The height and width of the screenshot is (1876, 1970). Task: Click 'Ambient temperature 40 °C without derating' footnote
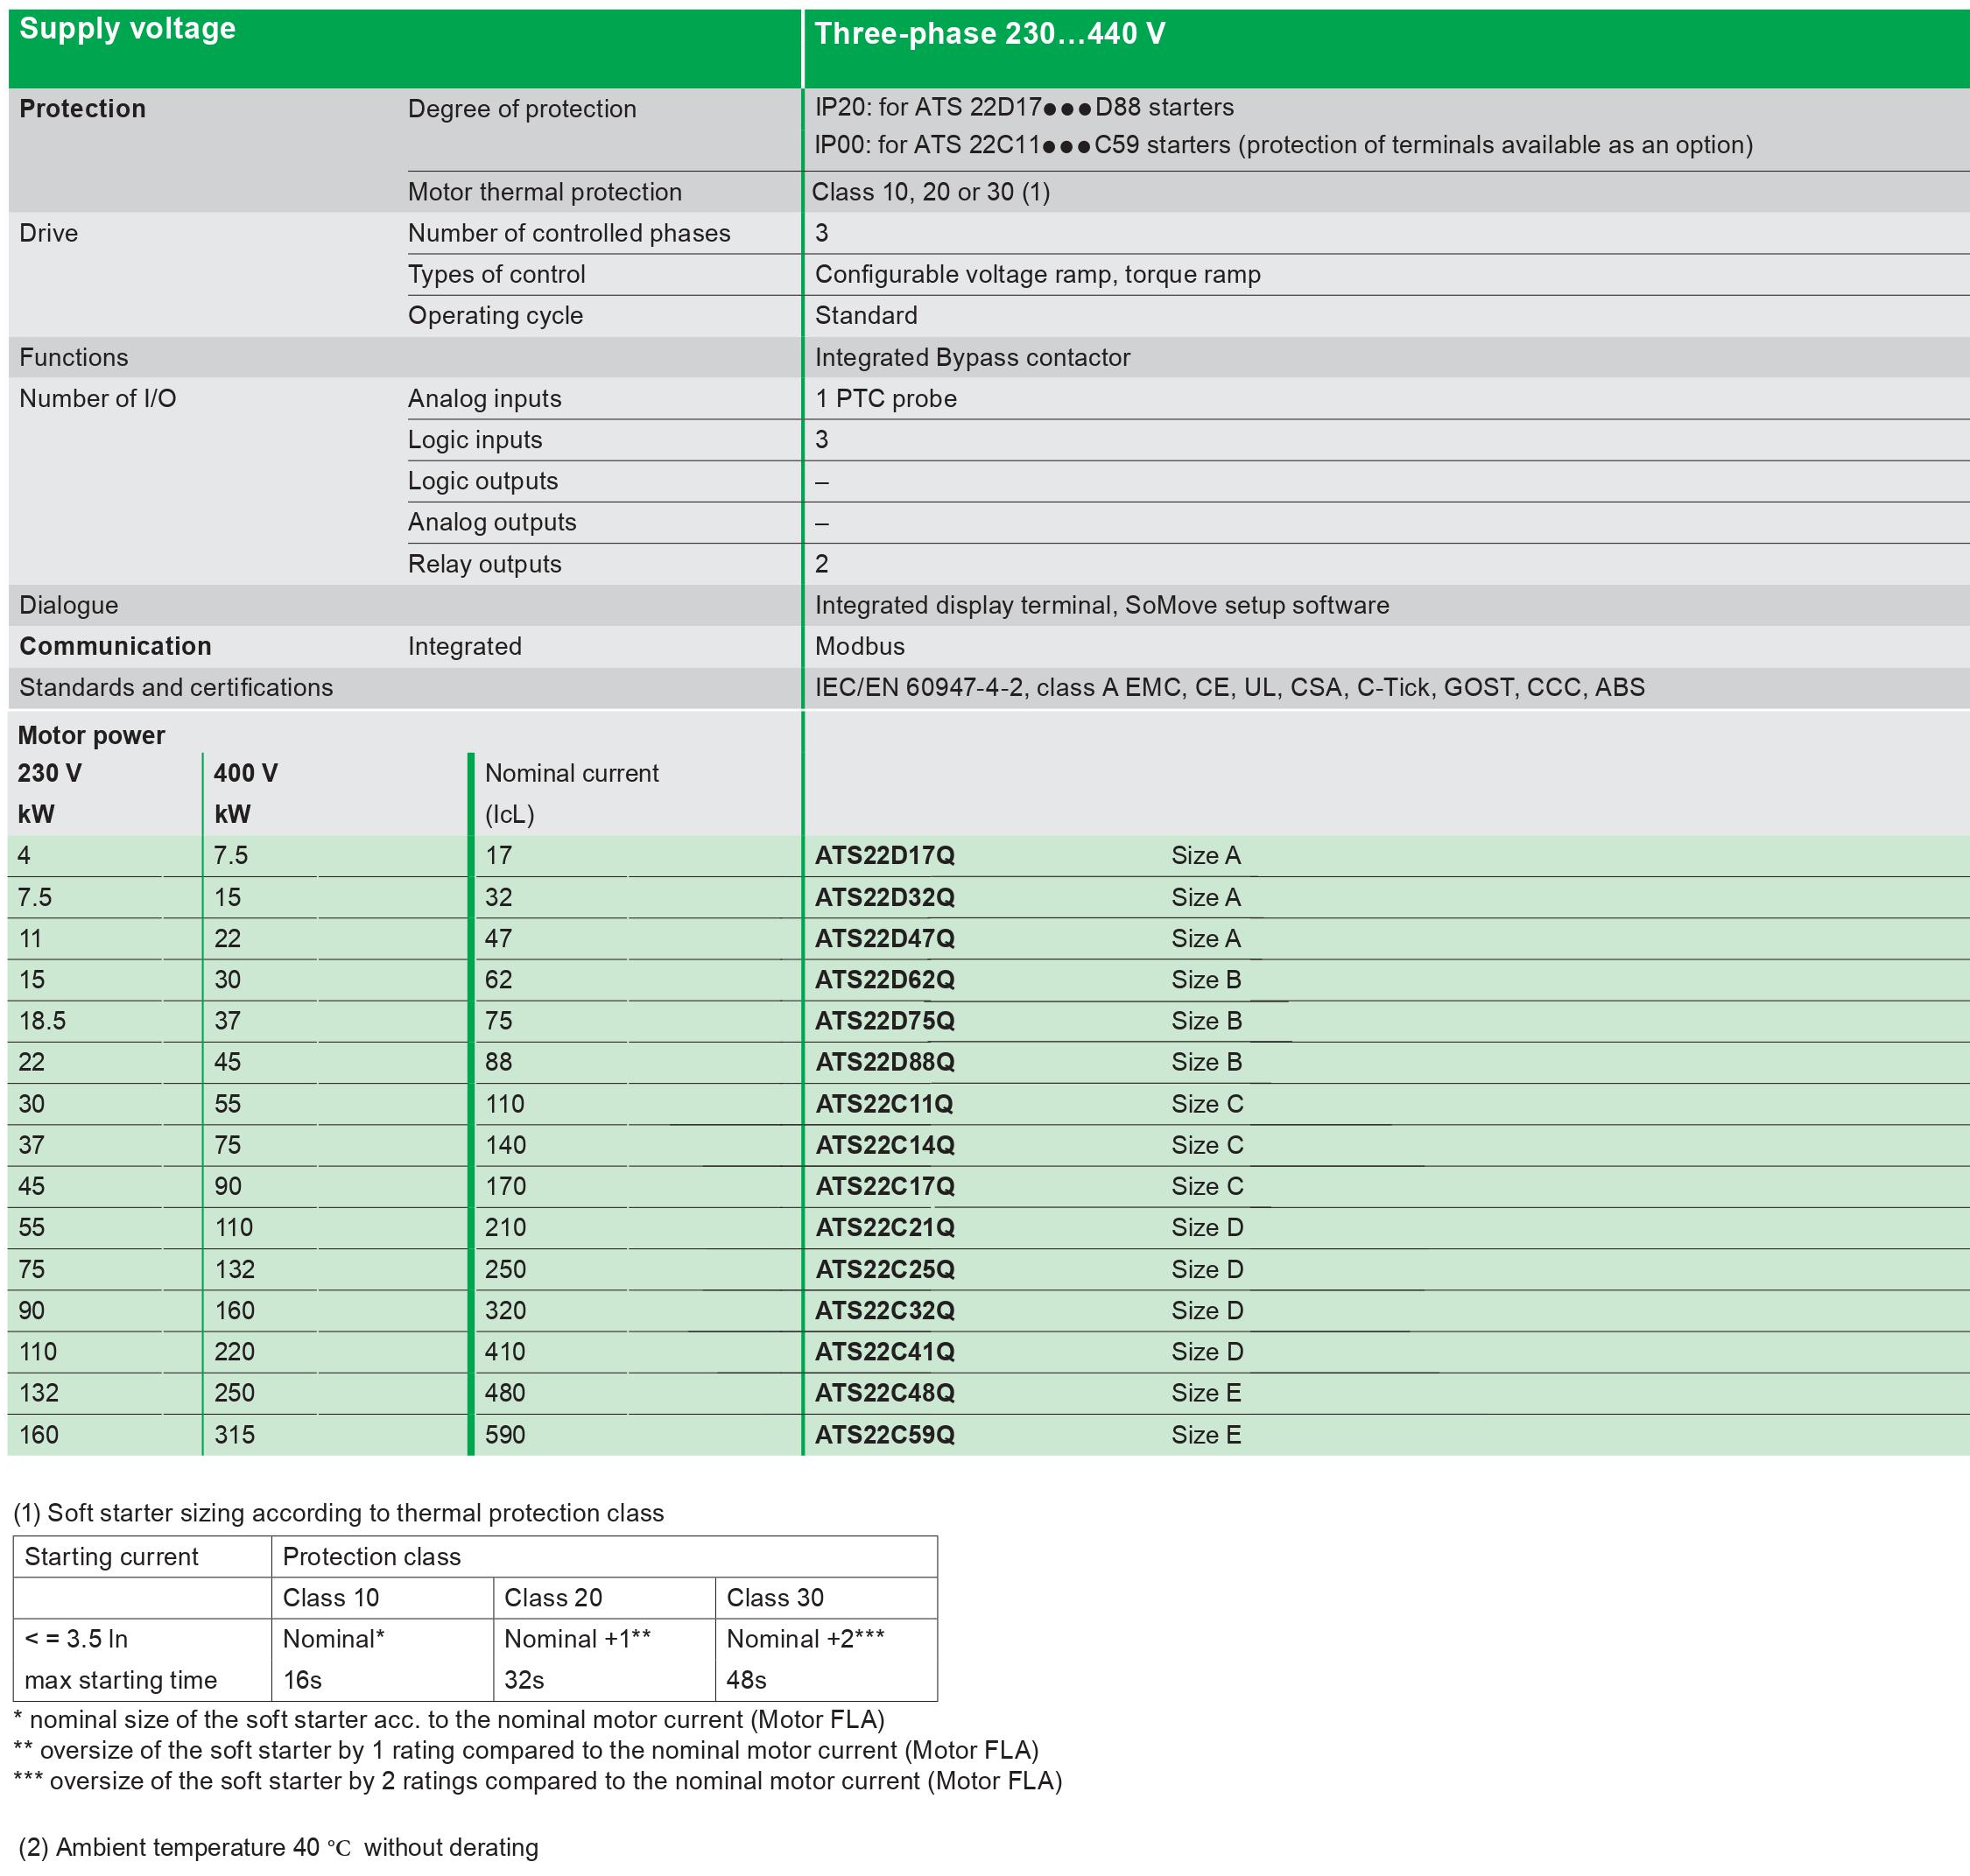(278, 1847)
